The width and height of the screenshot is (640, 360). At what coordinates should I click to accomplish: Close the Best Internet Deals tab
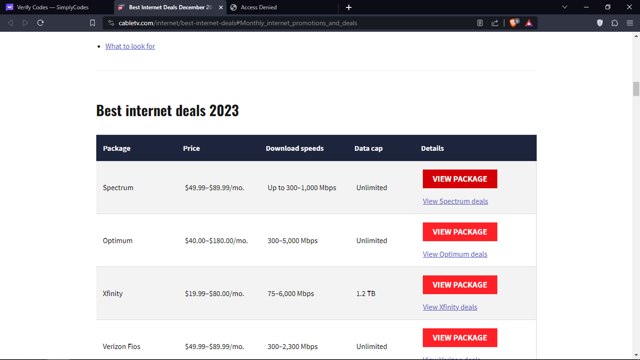click(221, 7)
